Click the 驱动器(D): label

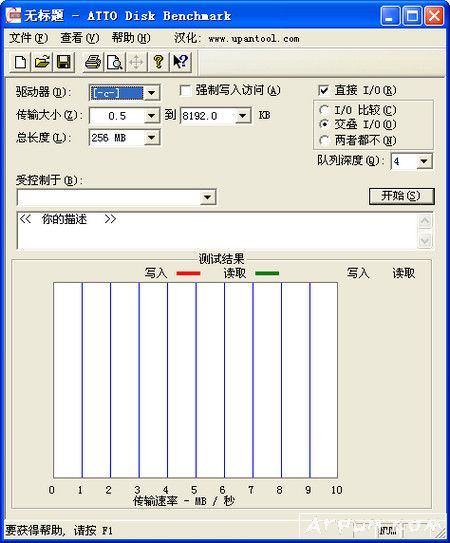[43, 92]
